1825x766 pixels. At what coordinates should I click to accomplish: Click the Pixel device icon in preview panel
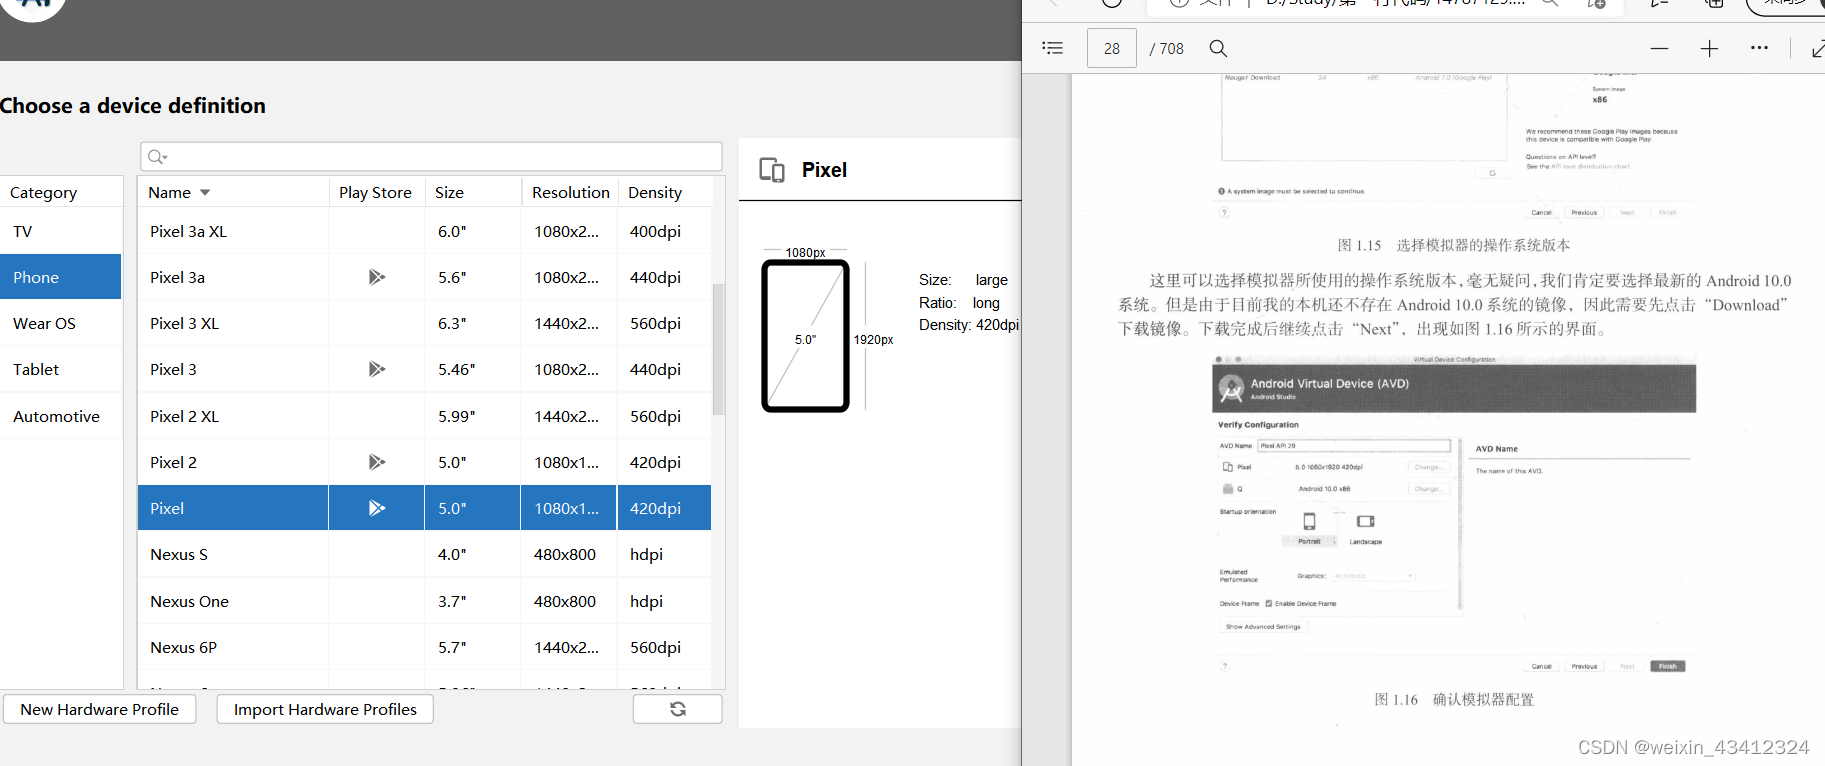point(772,170)
